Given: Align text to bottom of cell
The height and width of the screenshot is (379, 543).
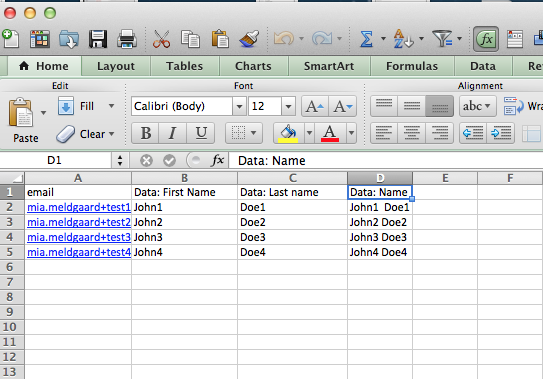Looking at the screenshot, I should point(439,106).
